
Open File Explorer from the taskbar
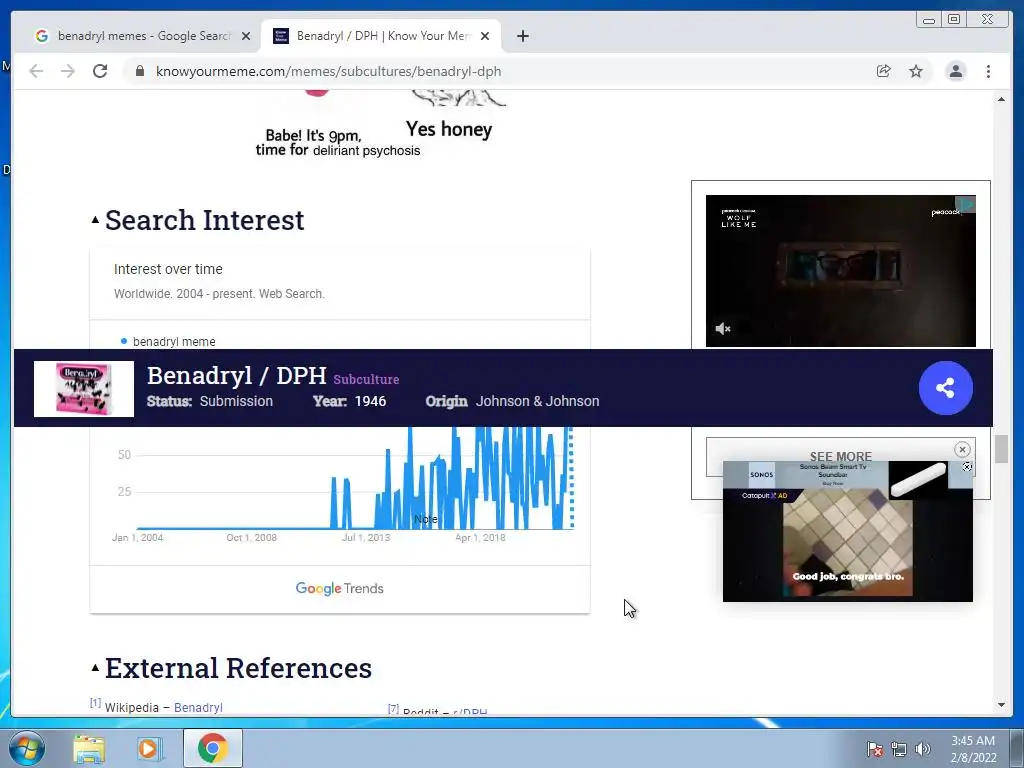[x=89, y=749]
